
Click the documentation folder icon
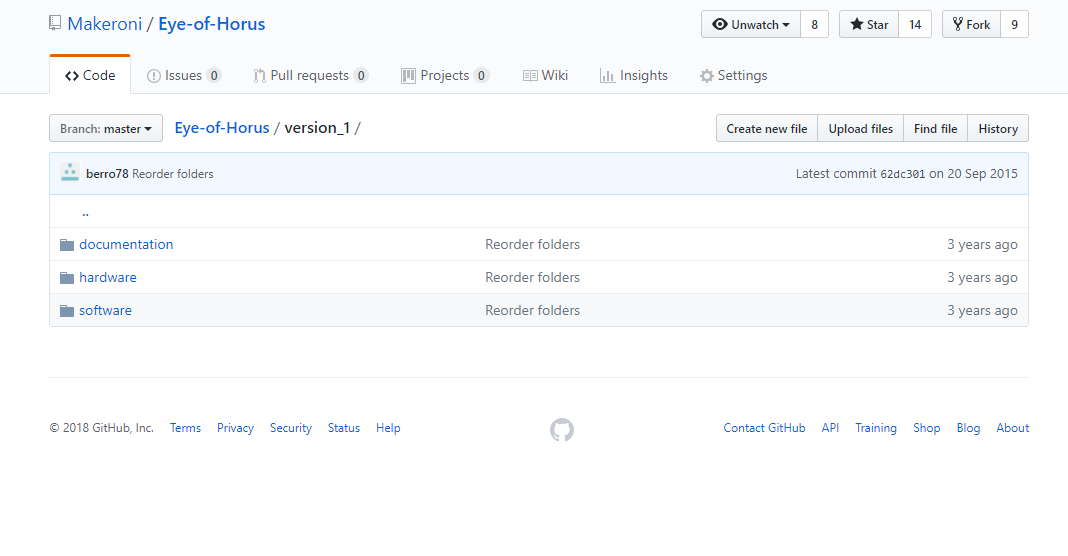click(x=67, y=245)
